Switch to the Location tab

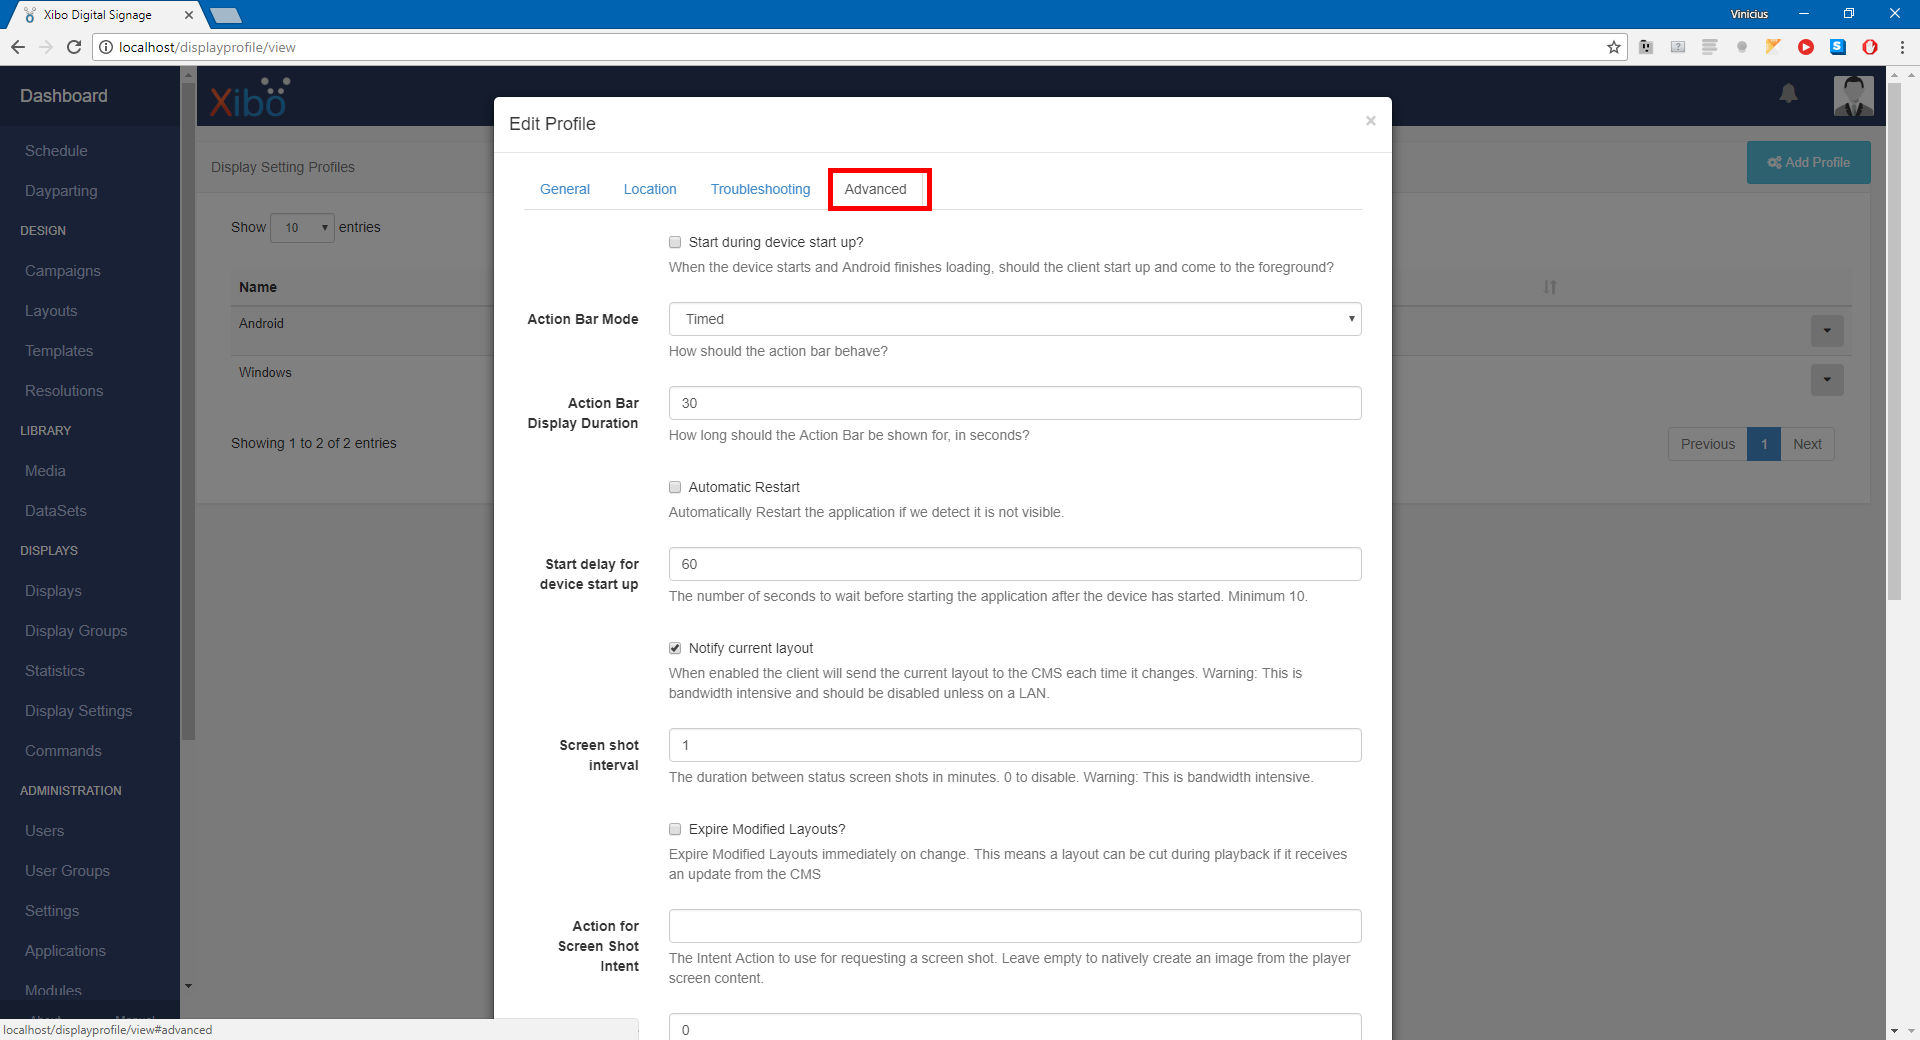tap(650, 189)
